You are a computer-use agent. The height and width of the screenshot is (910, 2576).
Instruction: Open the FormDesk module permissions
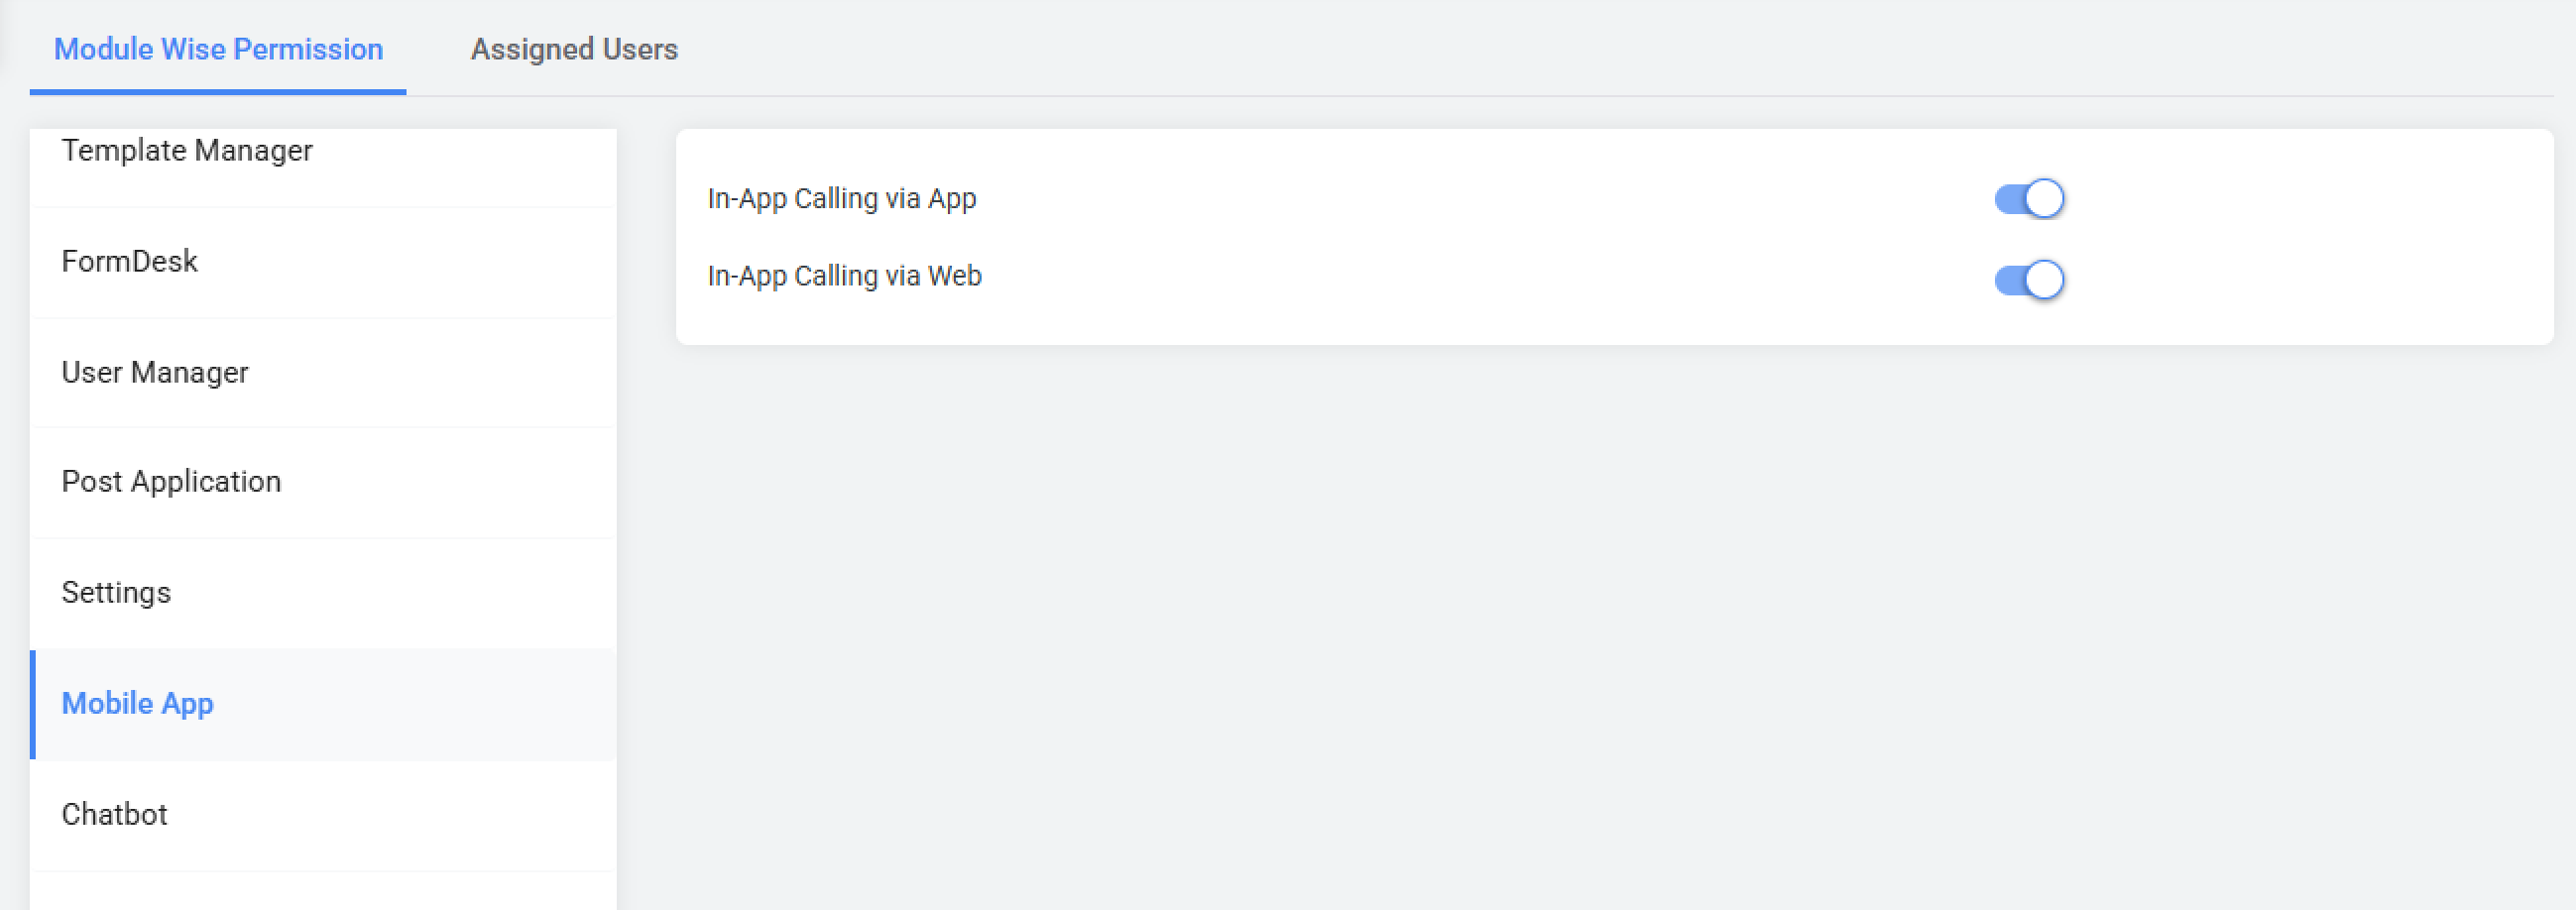pos(130,262)
